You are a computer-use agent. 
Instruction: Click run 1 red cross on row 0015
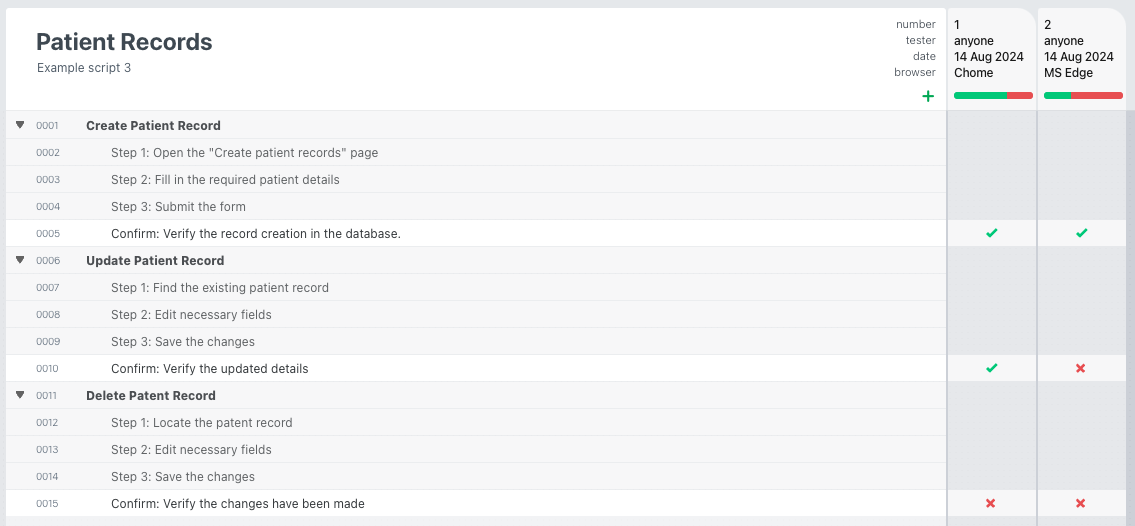pos(991,503)
